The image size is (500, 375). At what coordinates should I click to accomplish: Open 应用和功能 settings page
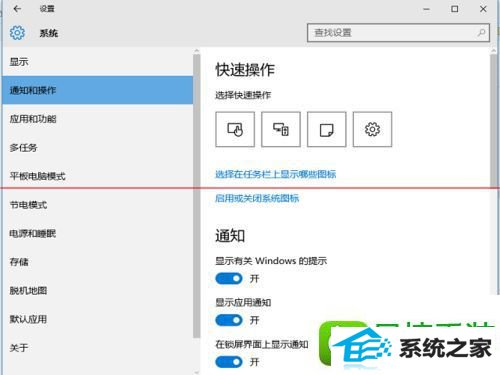coord(97,119)
